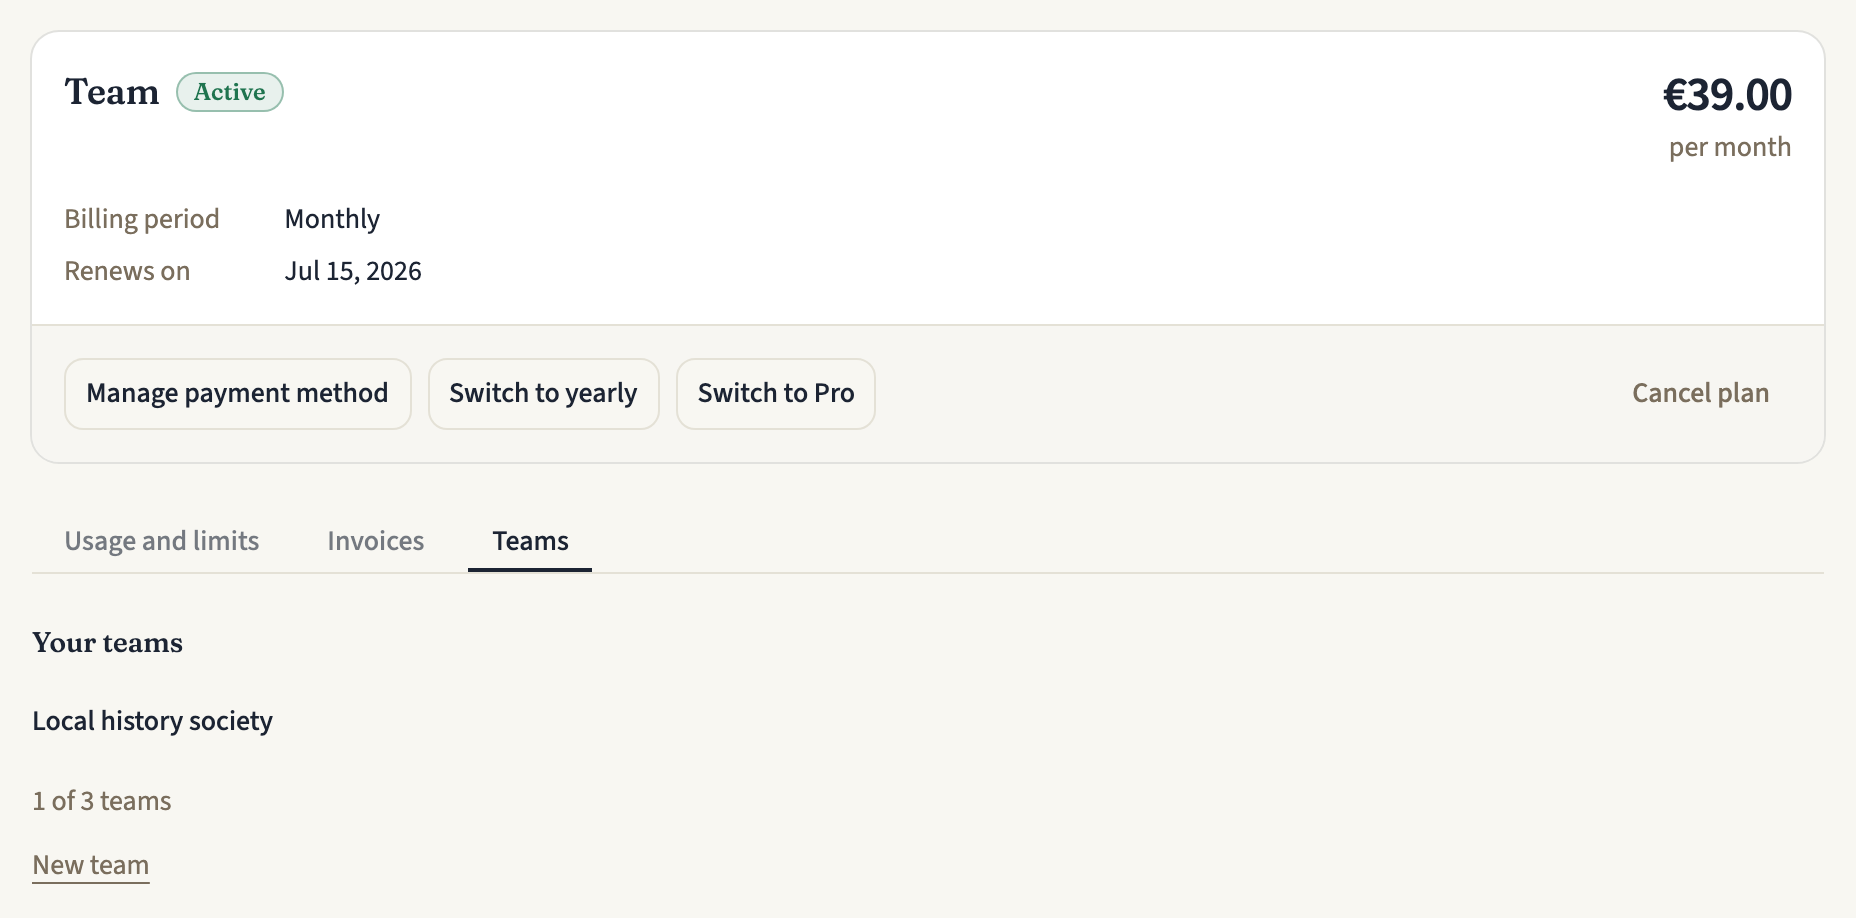Click the Billing period label
Image resolution: width=1856 pixels, height=918 pixels.
pyautogui.click(x=142, y=219)
